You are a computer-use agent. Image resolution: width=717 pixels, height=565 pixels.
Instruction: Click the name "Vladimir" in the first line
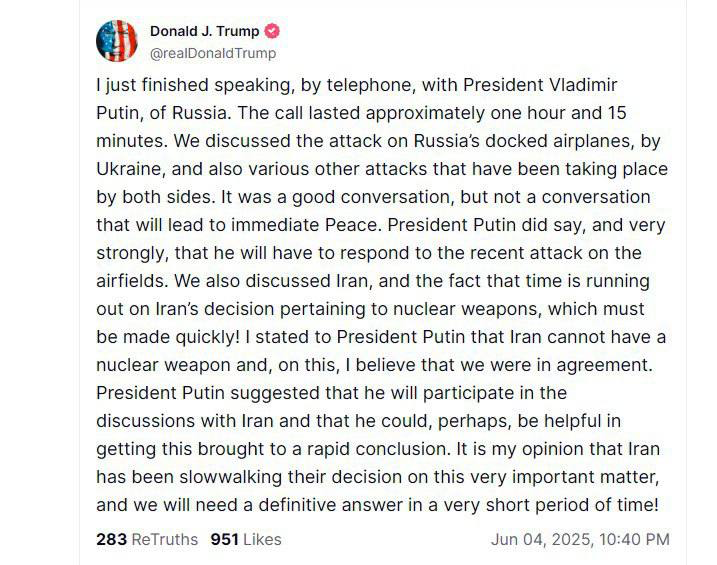(x=622, y=85)
